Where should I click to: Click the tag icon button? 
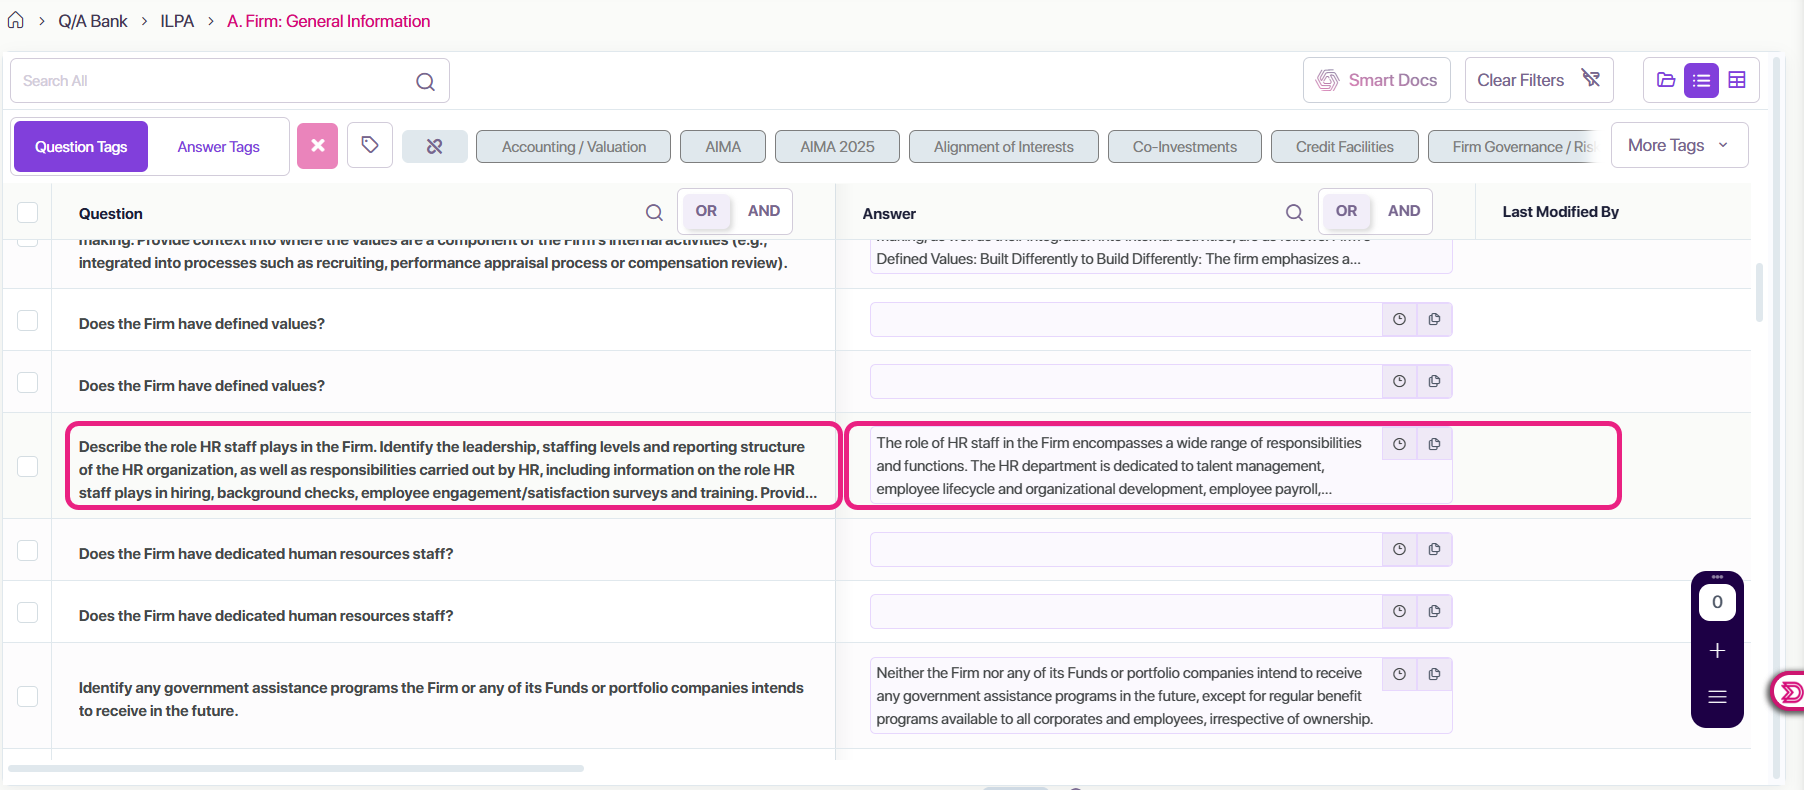[x=370, y=146]
